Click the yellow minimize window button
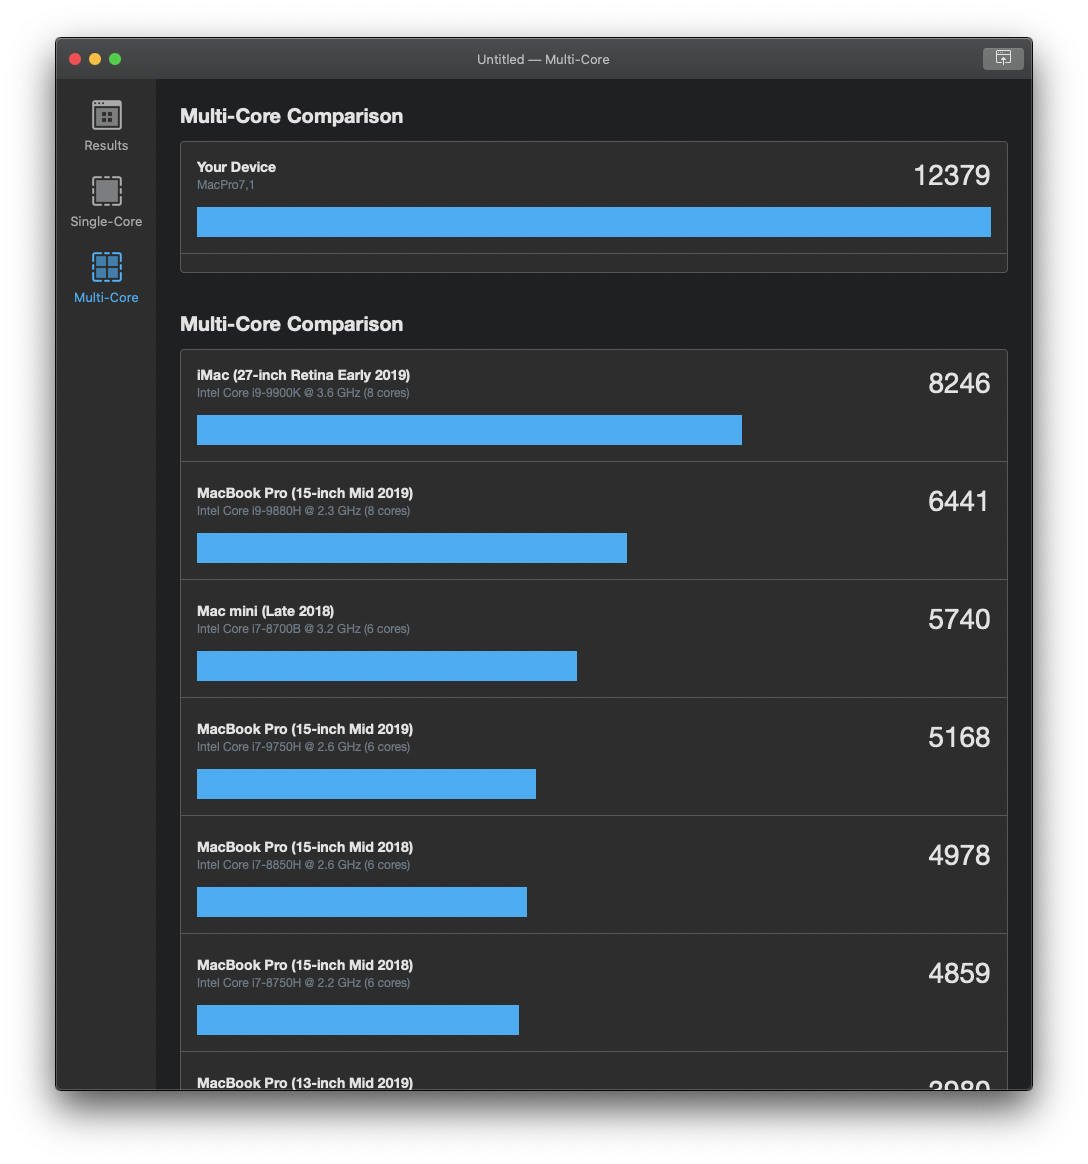Viewport: 1088px width, 1164px height. pos(95,59)
